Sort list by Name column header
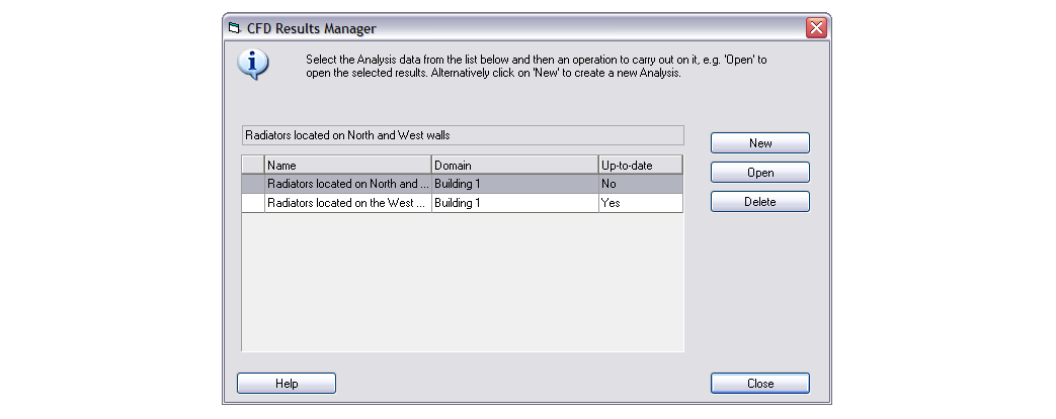Image resolution: width=1056 pixels, height=419 pixels. tap(347, 165)
